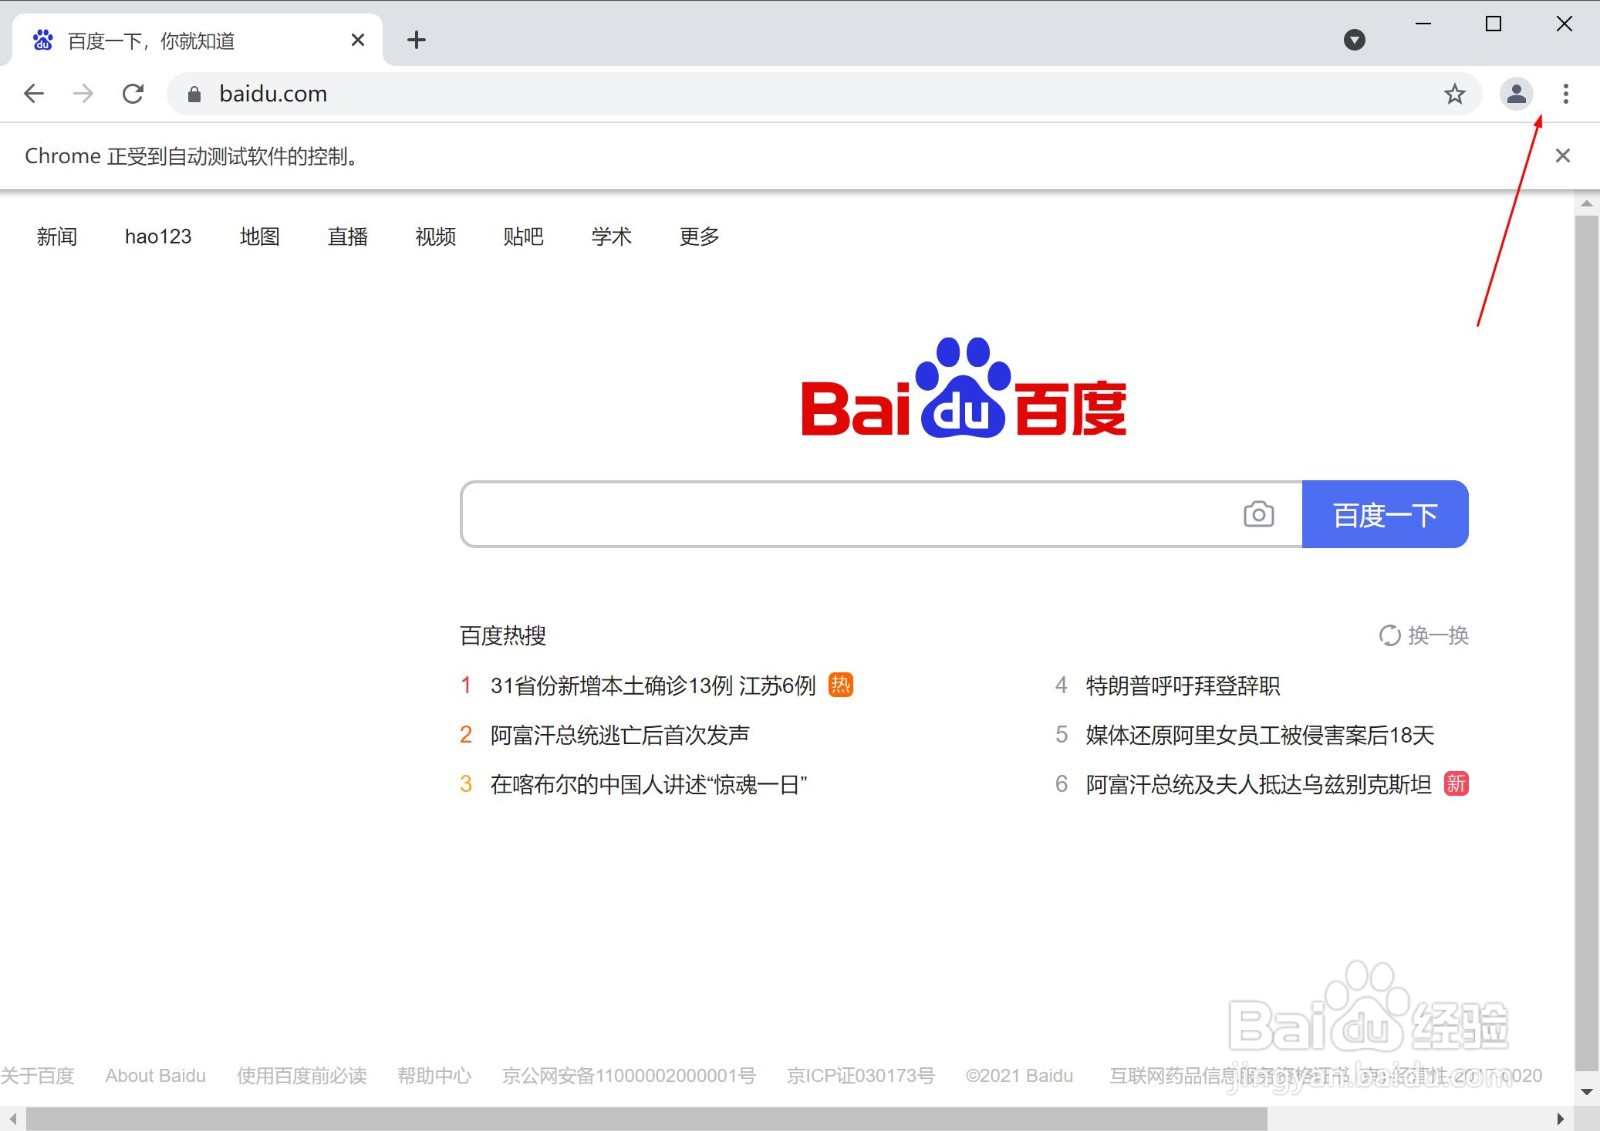The height and width of the screenshot is (1131, 1600).
Task: Click the refresh icon beside 换一换
Action: click(1389, 636)
